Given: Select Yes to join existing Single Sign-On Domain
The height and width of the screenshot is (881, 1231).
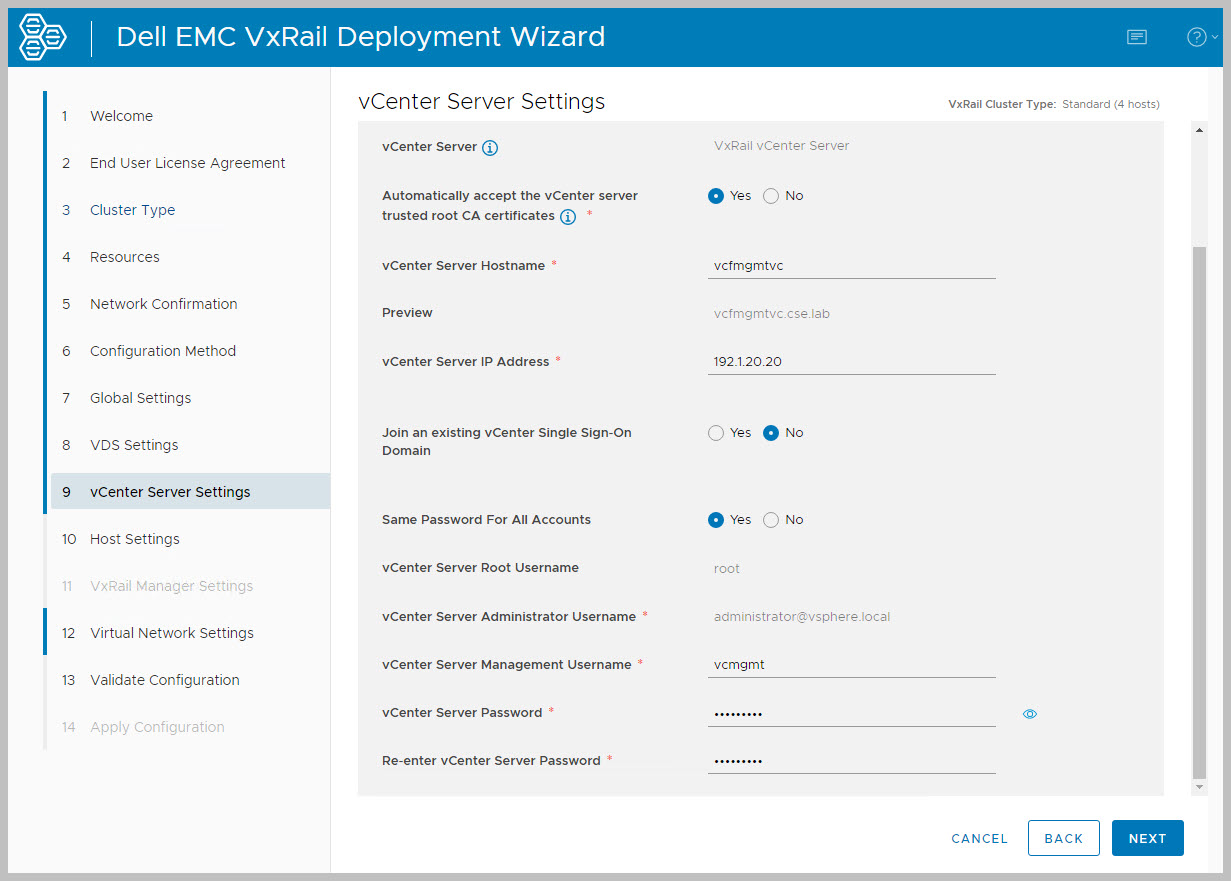Looking at the screenshot, I should [x=716, y=433].
